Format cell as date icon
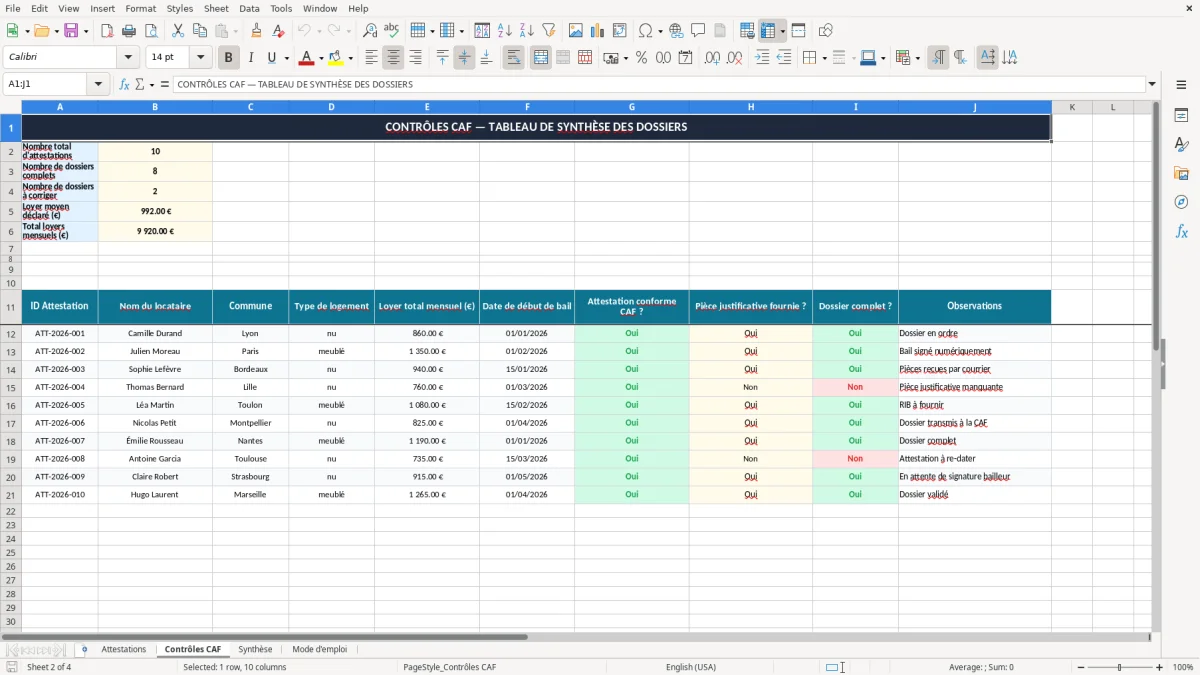This screenshot has height=675, width=1200. point(685,58)
